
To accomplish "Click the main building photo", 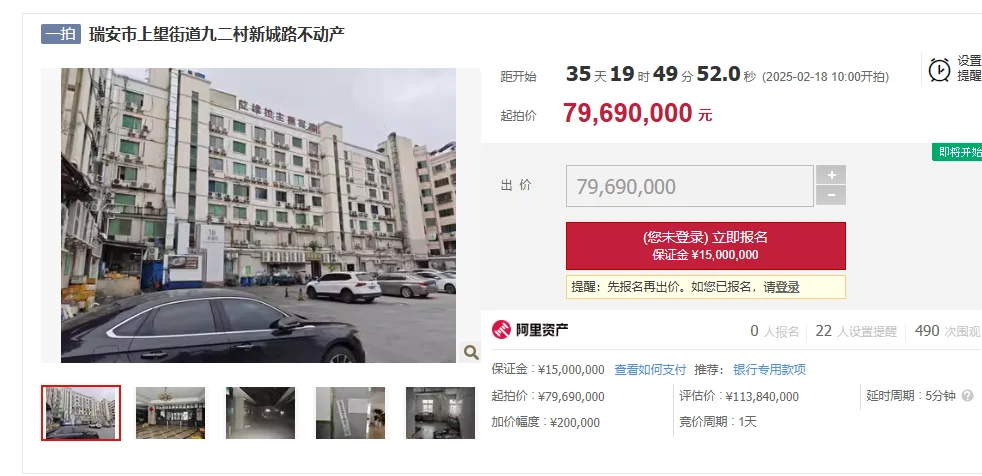I will [x=259, y=215].
